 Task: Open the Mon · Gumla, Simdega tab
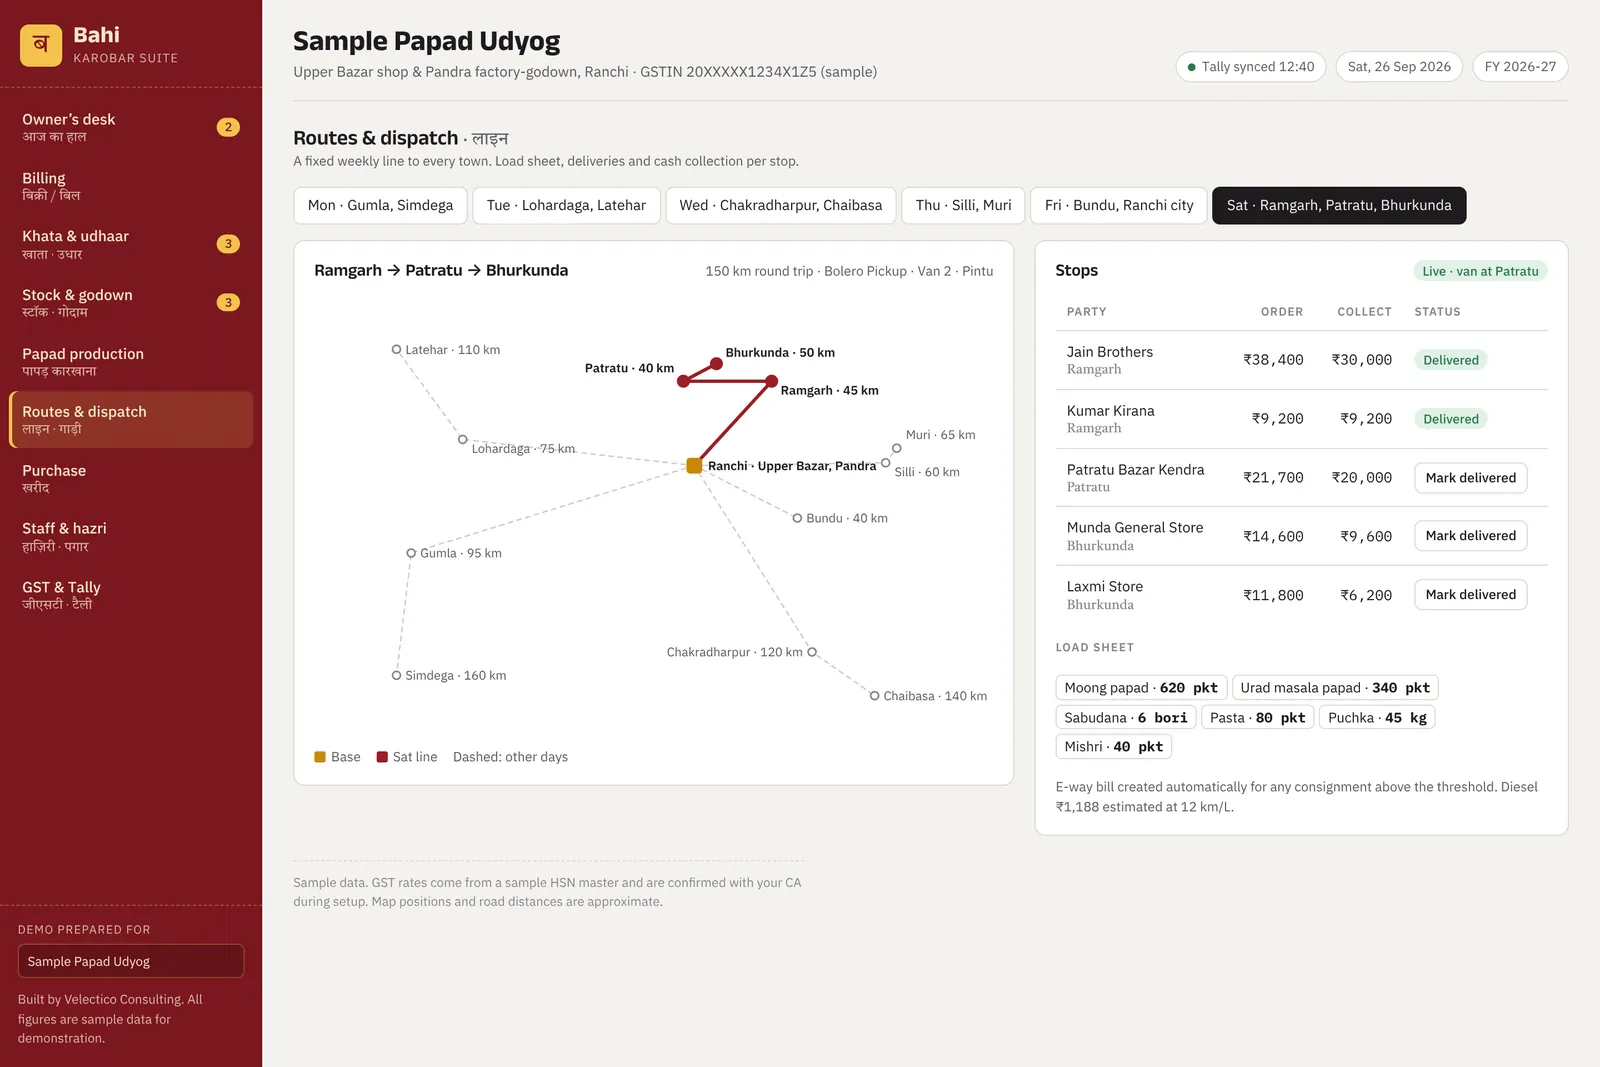(380, 205)
